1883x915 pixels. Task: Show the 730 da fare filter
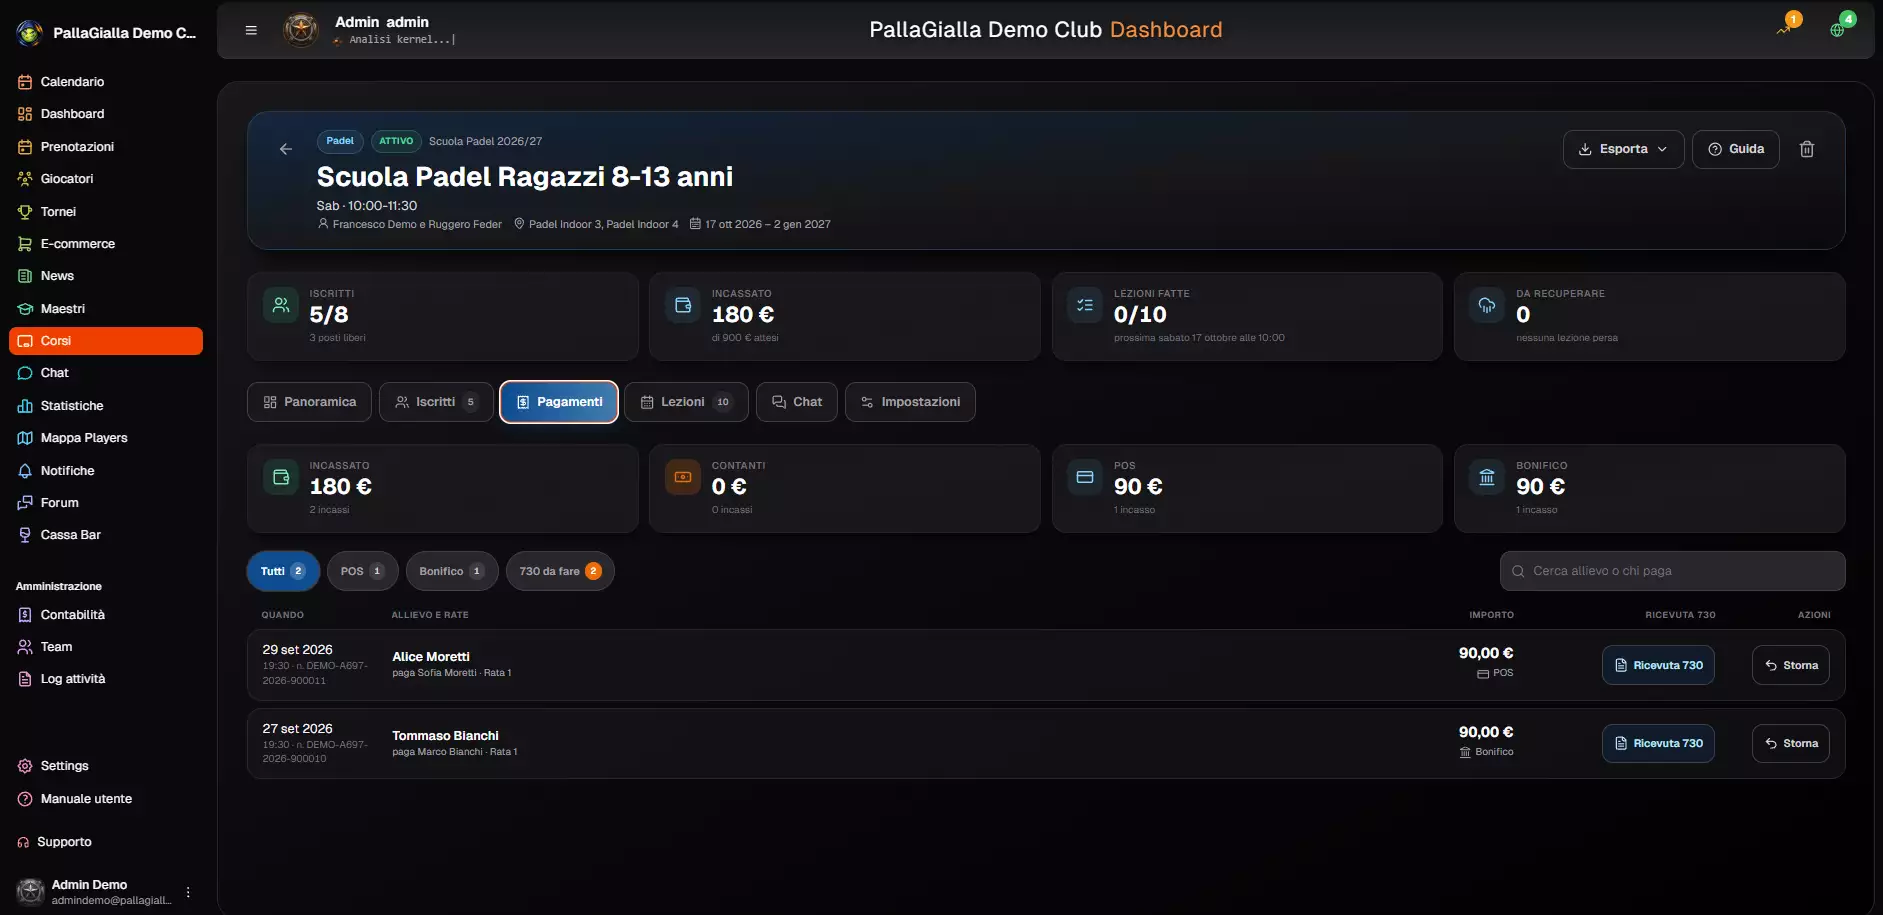560,571
